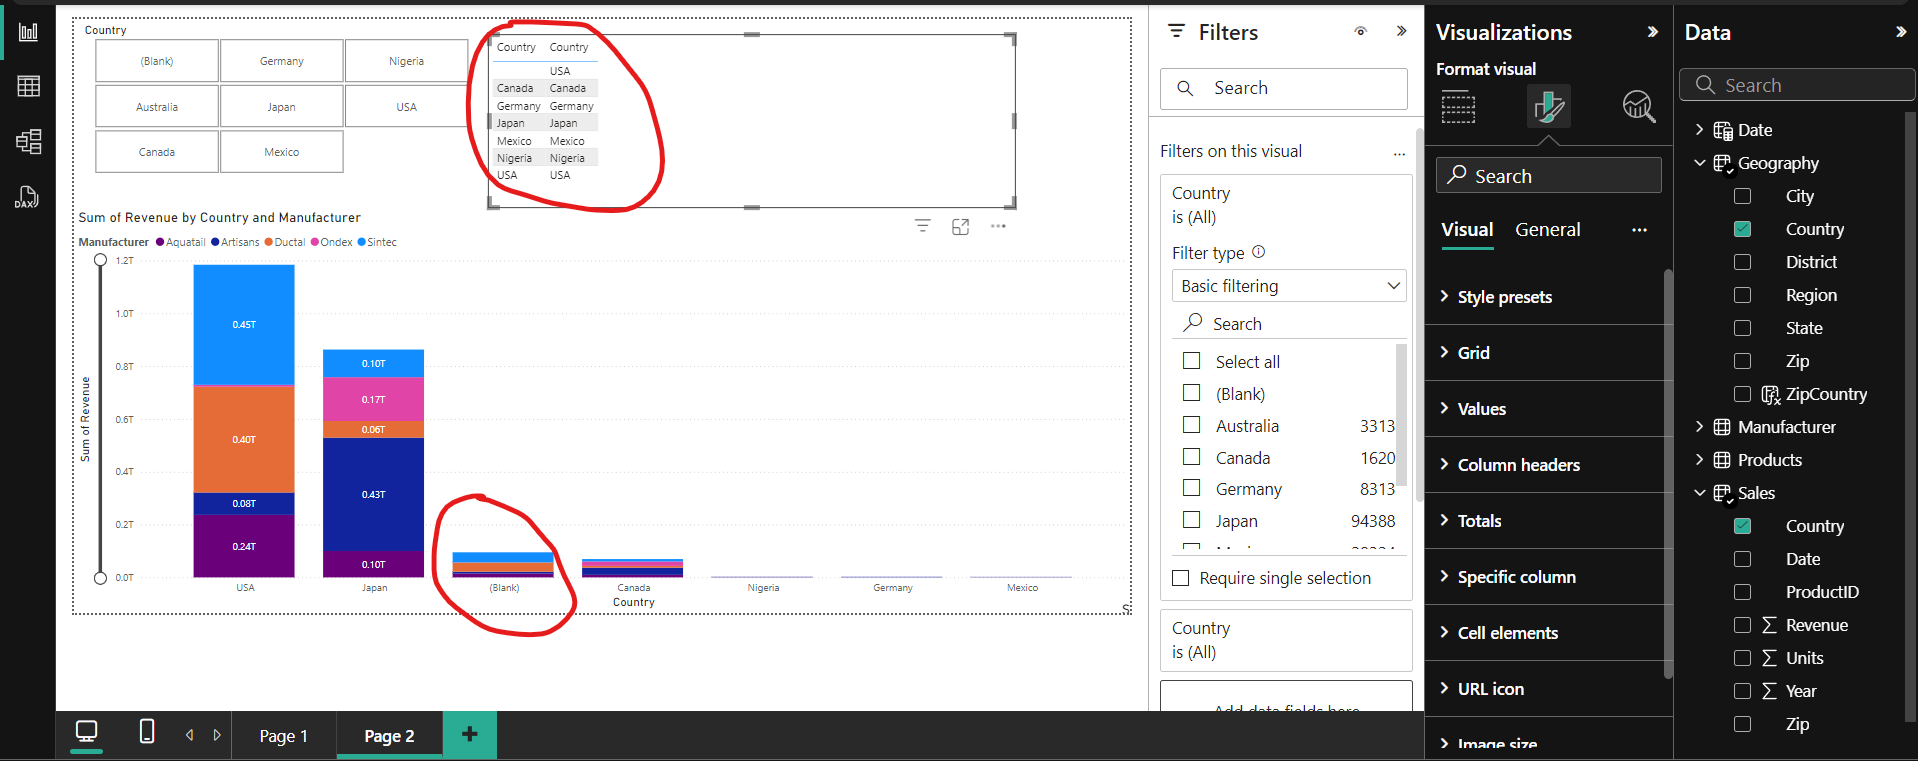1918x761 pixels.
Task: Click the Format visual paintbrush icon
Action: point(1548,106)
